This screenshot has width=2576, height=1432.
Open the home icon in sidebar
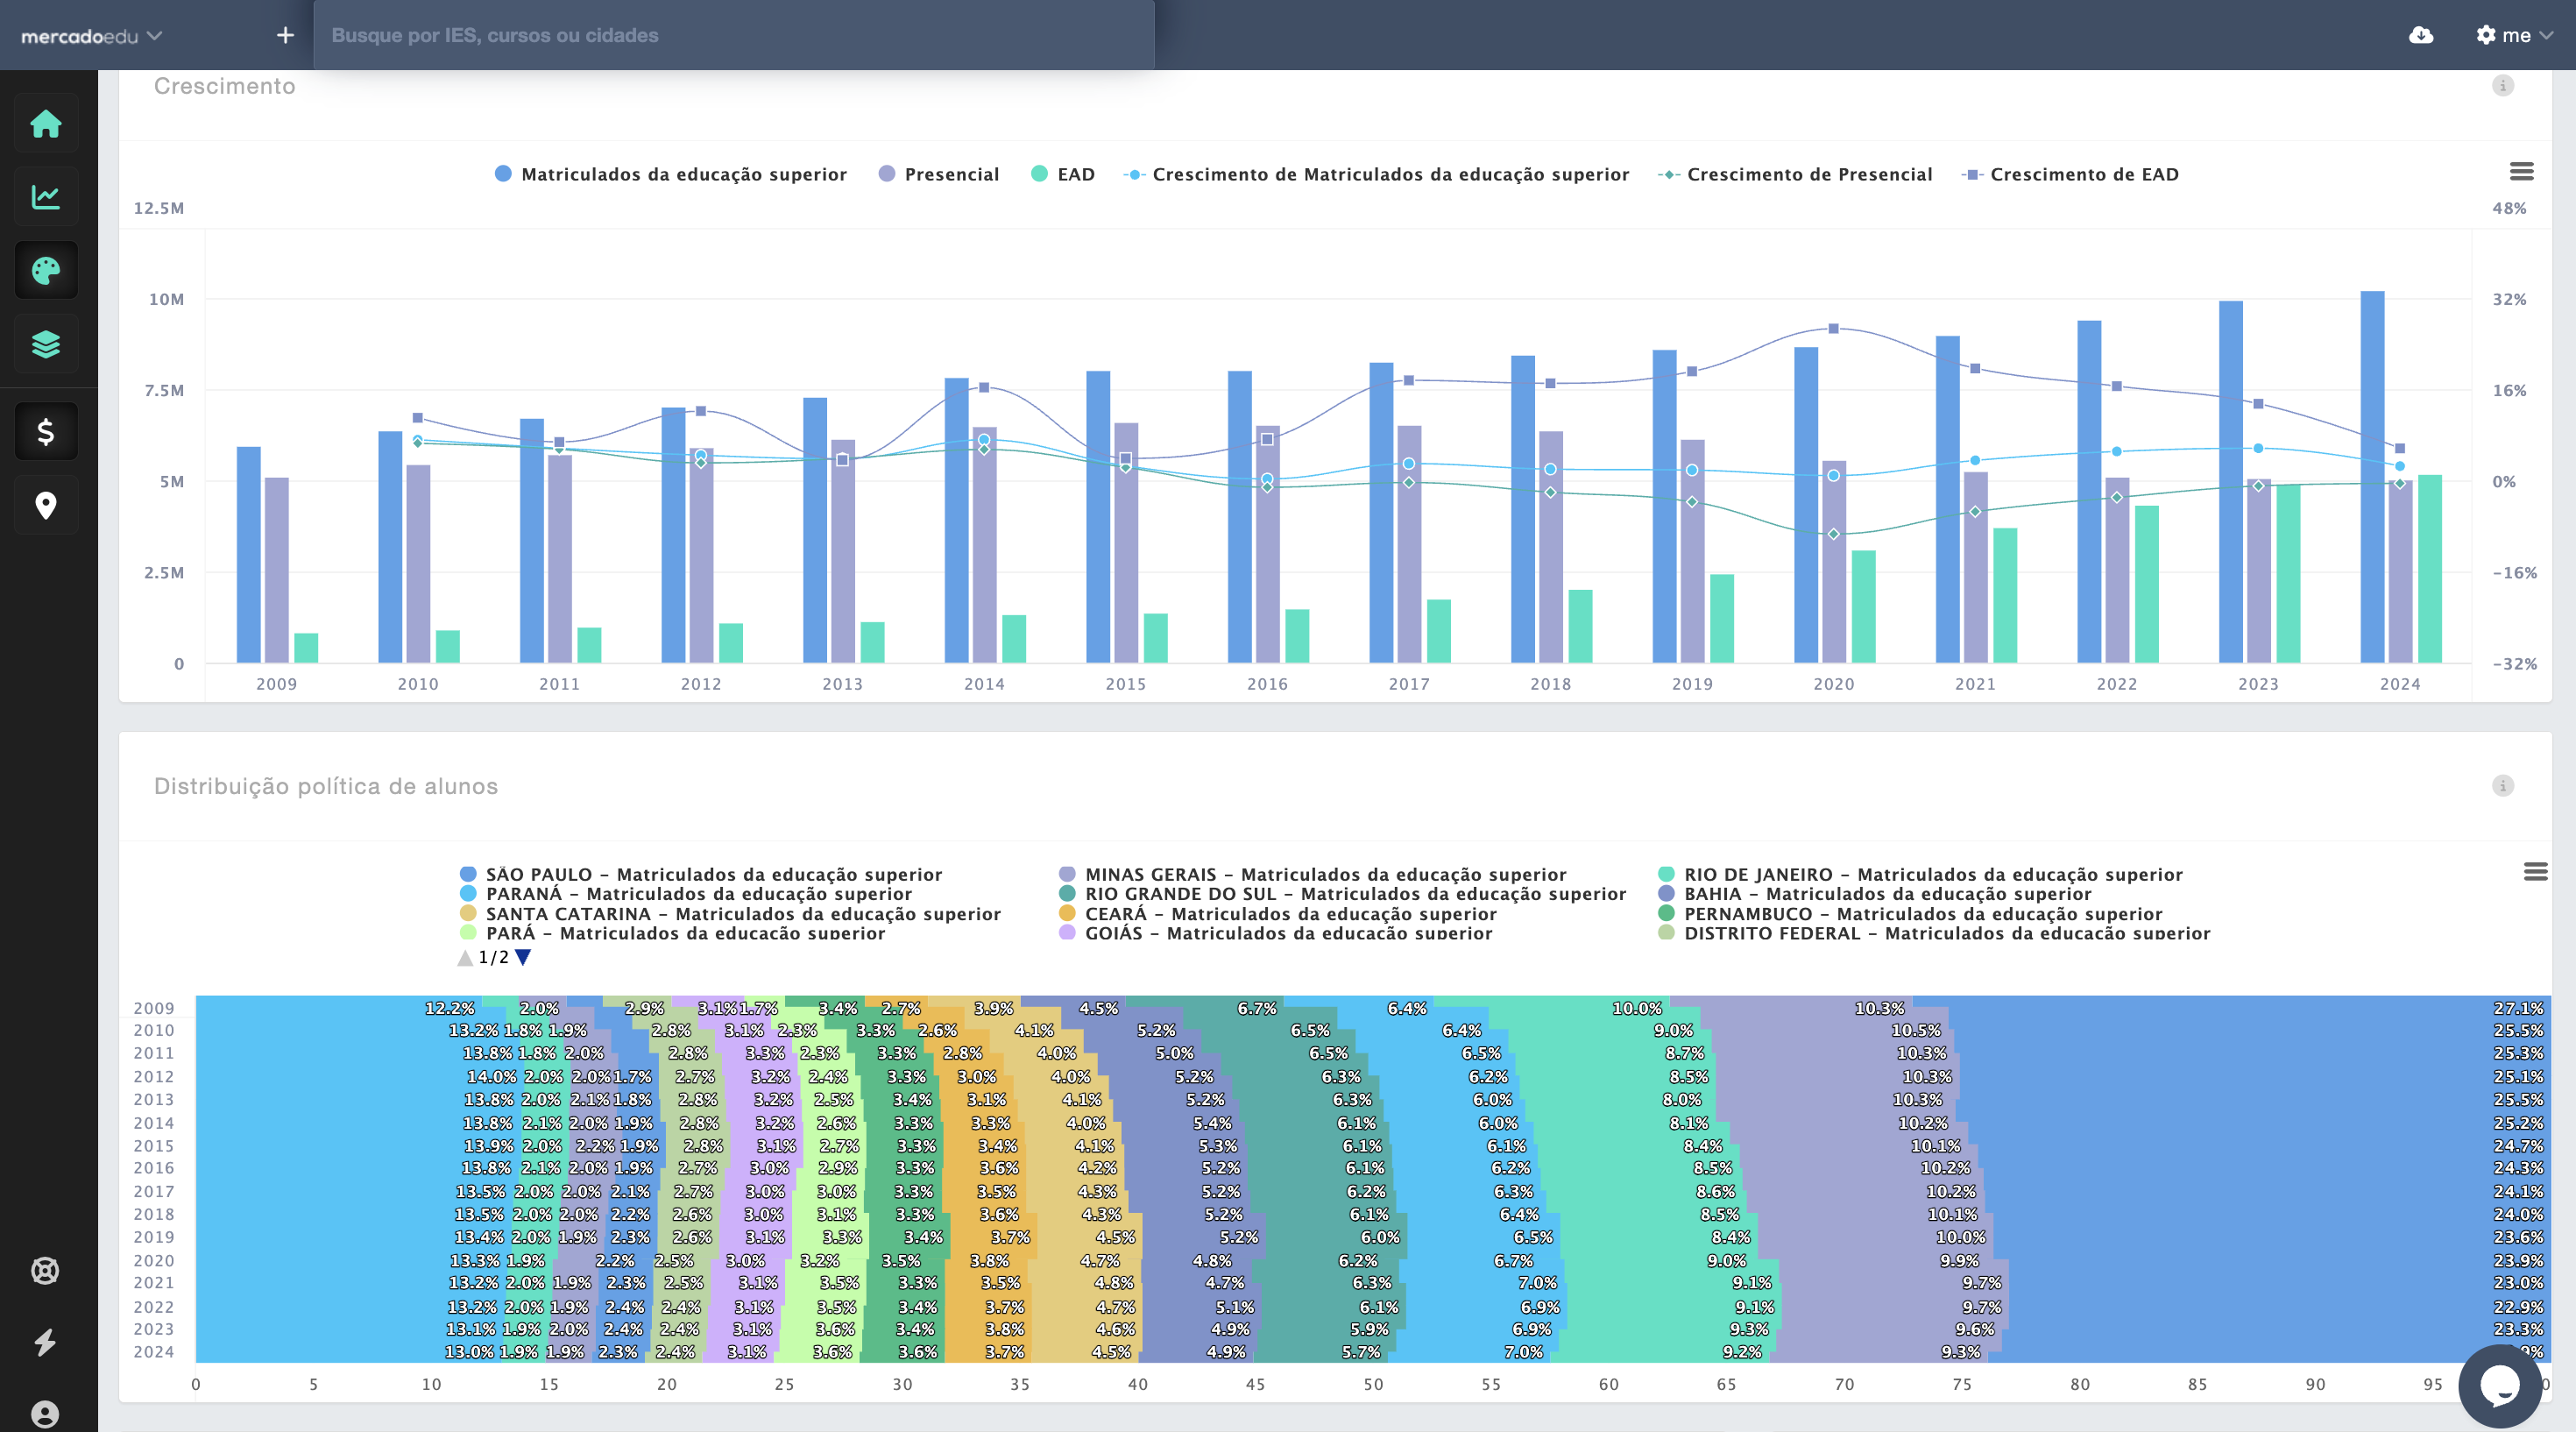[46, 124]
